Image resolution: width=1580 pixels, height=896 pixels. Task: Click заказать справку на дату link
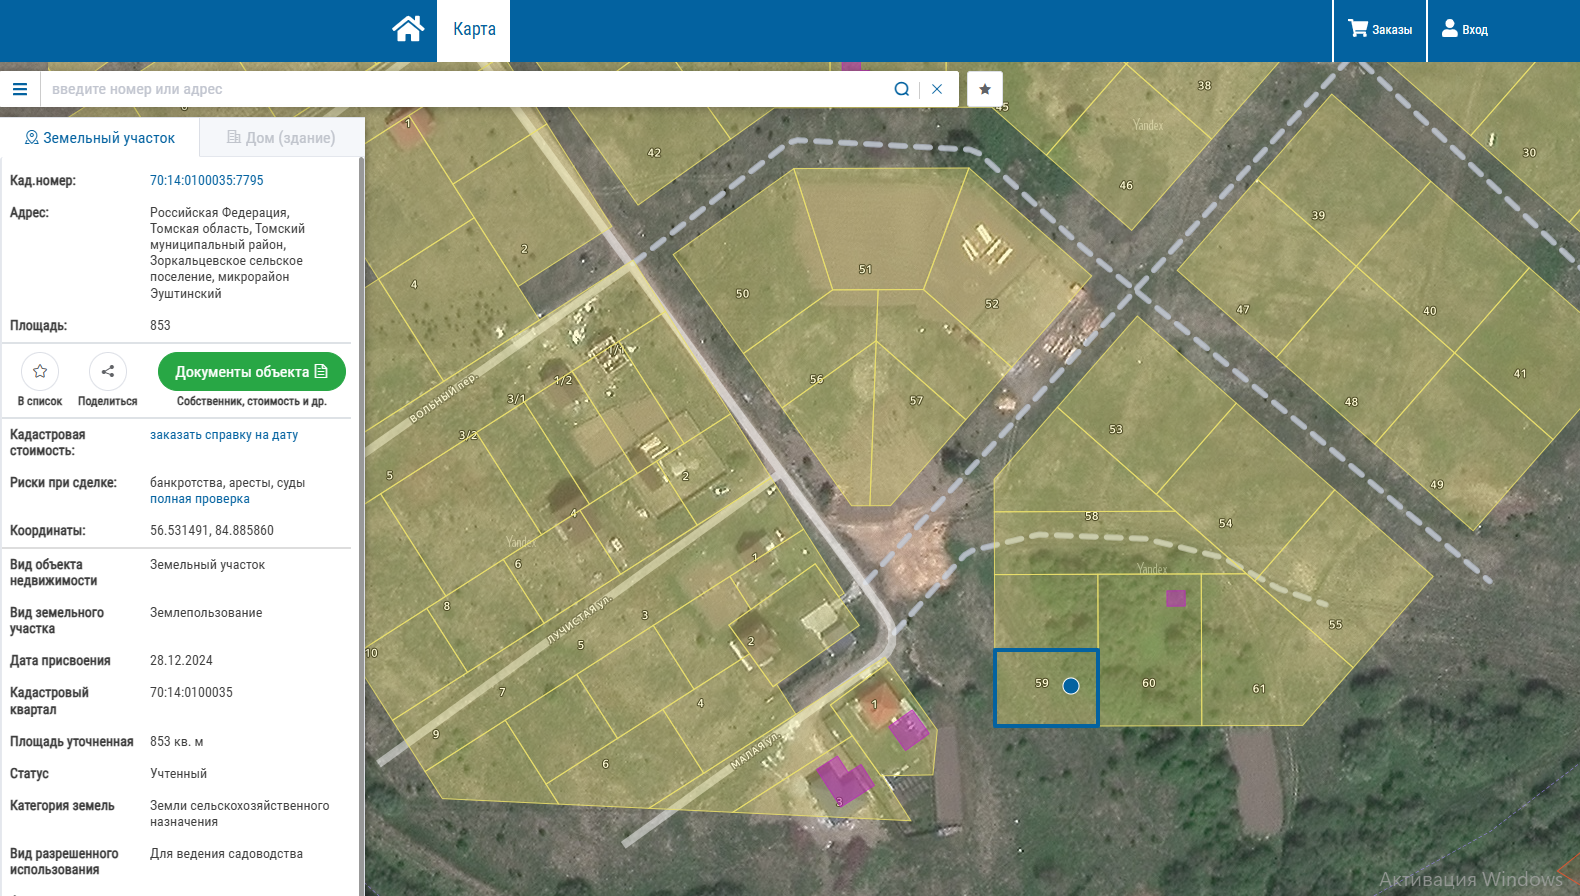coord(224,435)
